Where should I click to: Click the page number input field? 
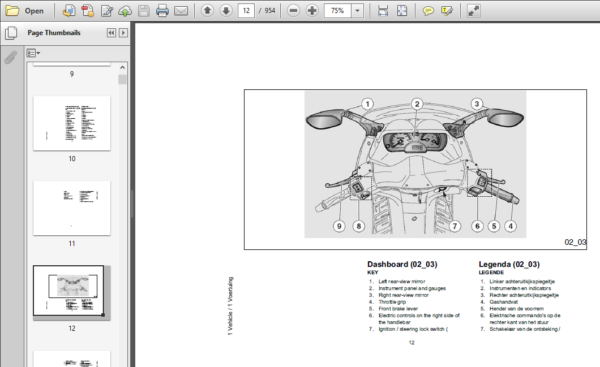(246, 11)
